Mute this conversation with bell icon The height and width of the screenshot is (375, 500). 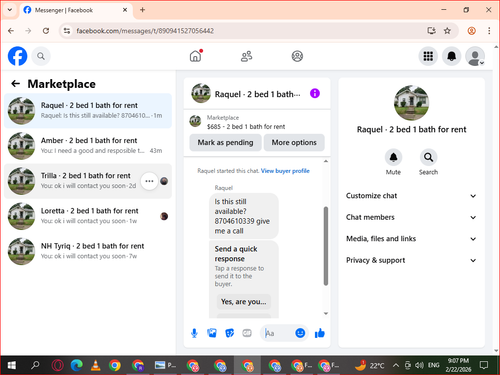393,157
